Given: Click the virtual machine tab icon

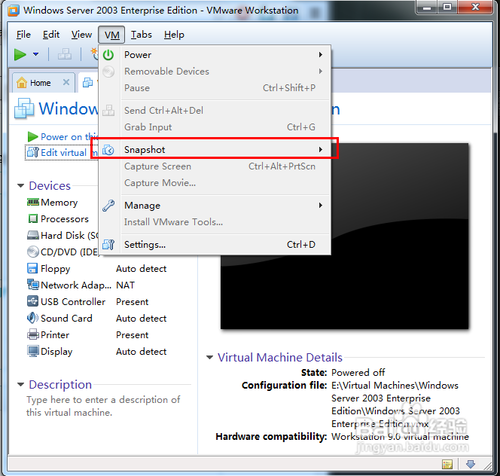Looking at the screenshot, I should [88, 82].
